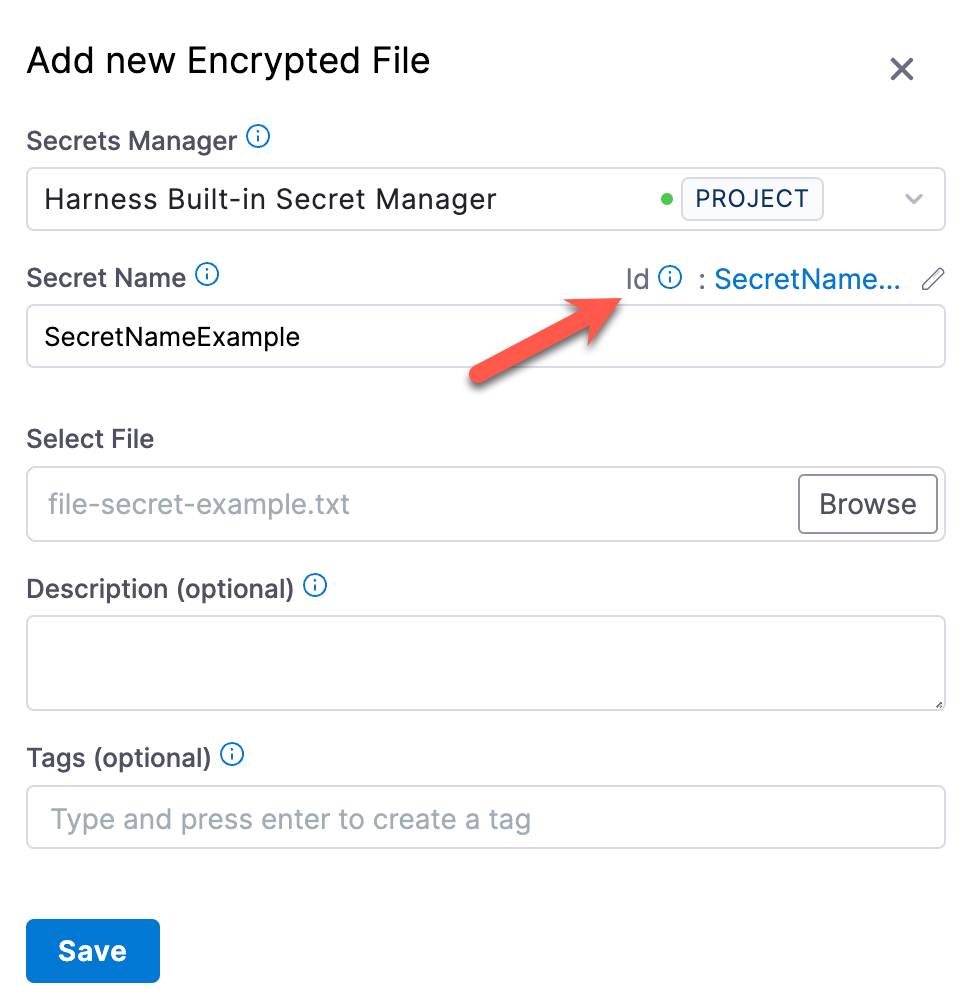Focus the Tags input field
Viewport: 968px width, 1002px height.
[485, 819]
